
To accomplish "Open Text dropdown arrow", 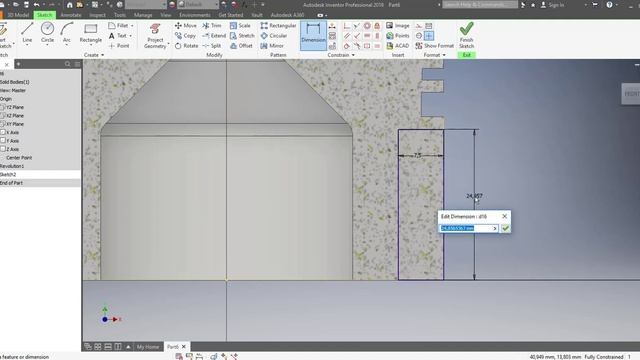I will pos(131,36).
